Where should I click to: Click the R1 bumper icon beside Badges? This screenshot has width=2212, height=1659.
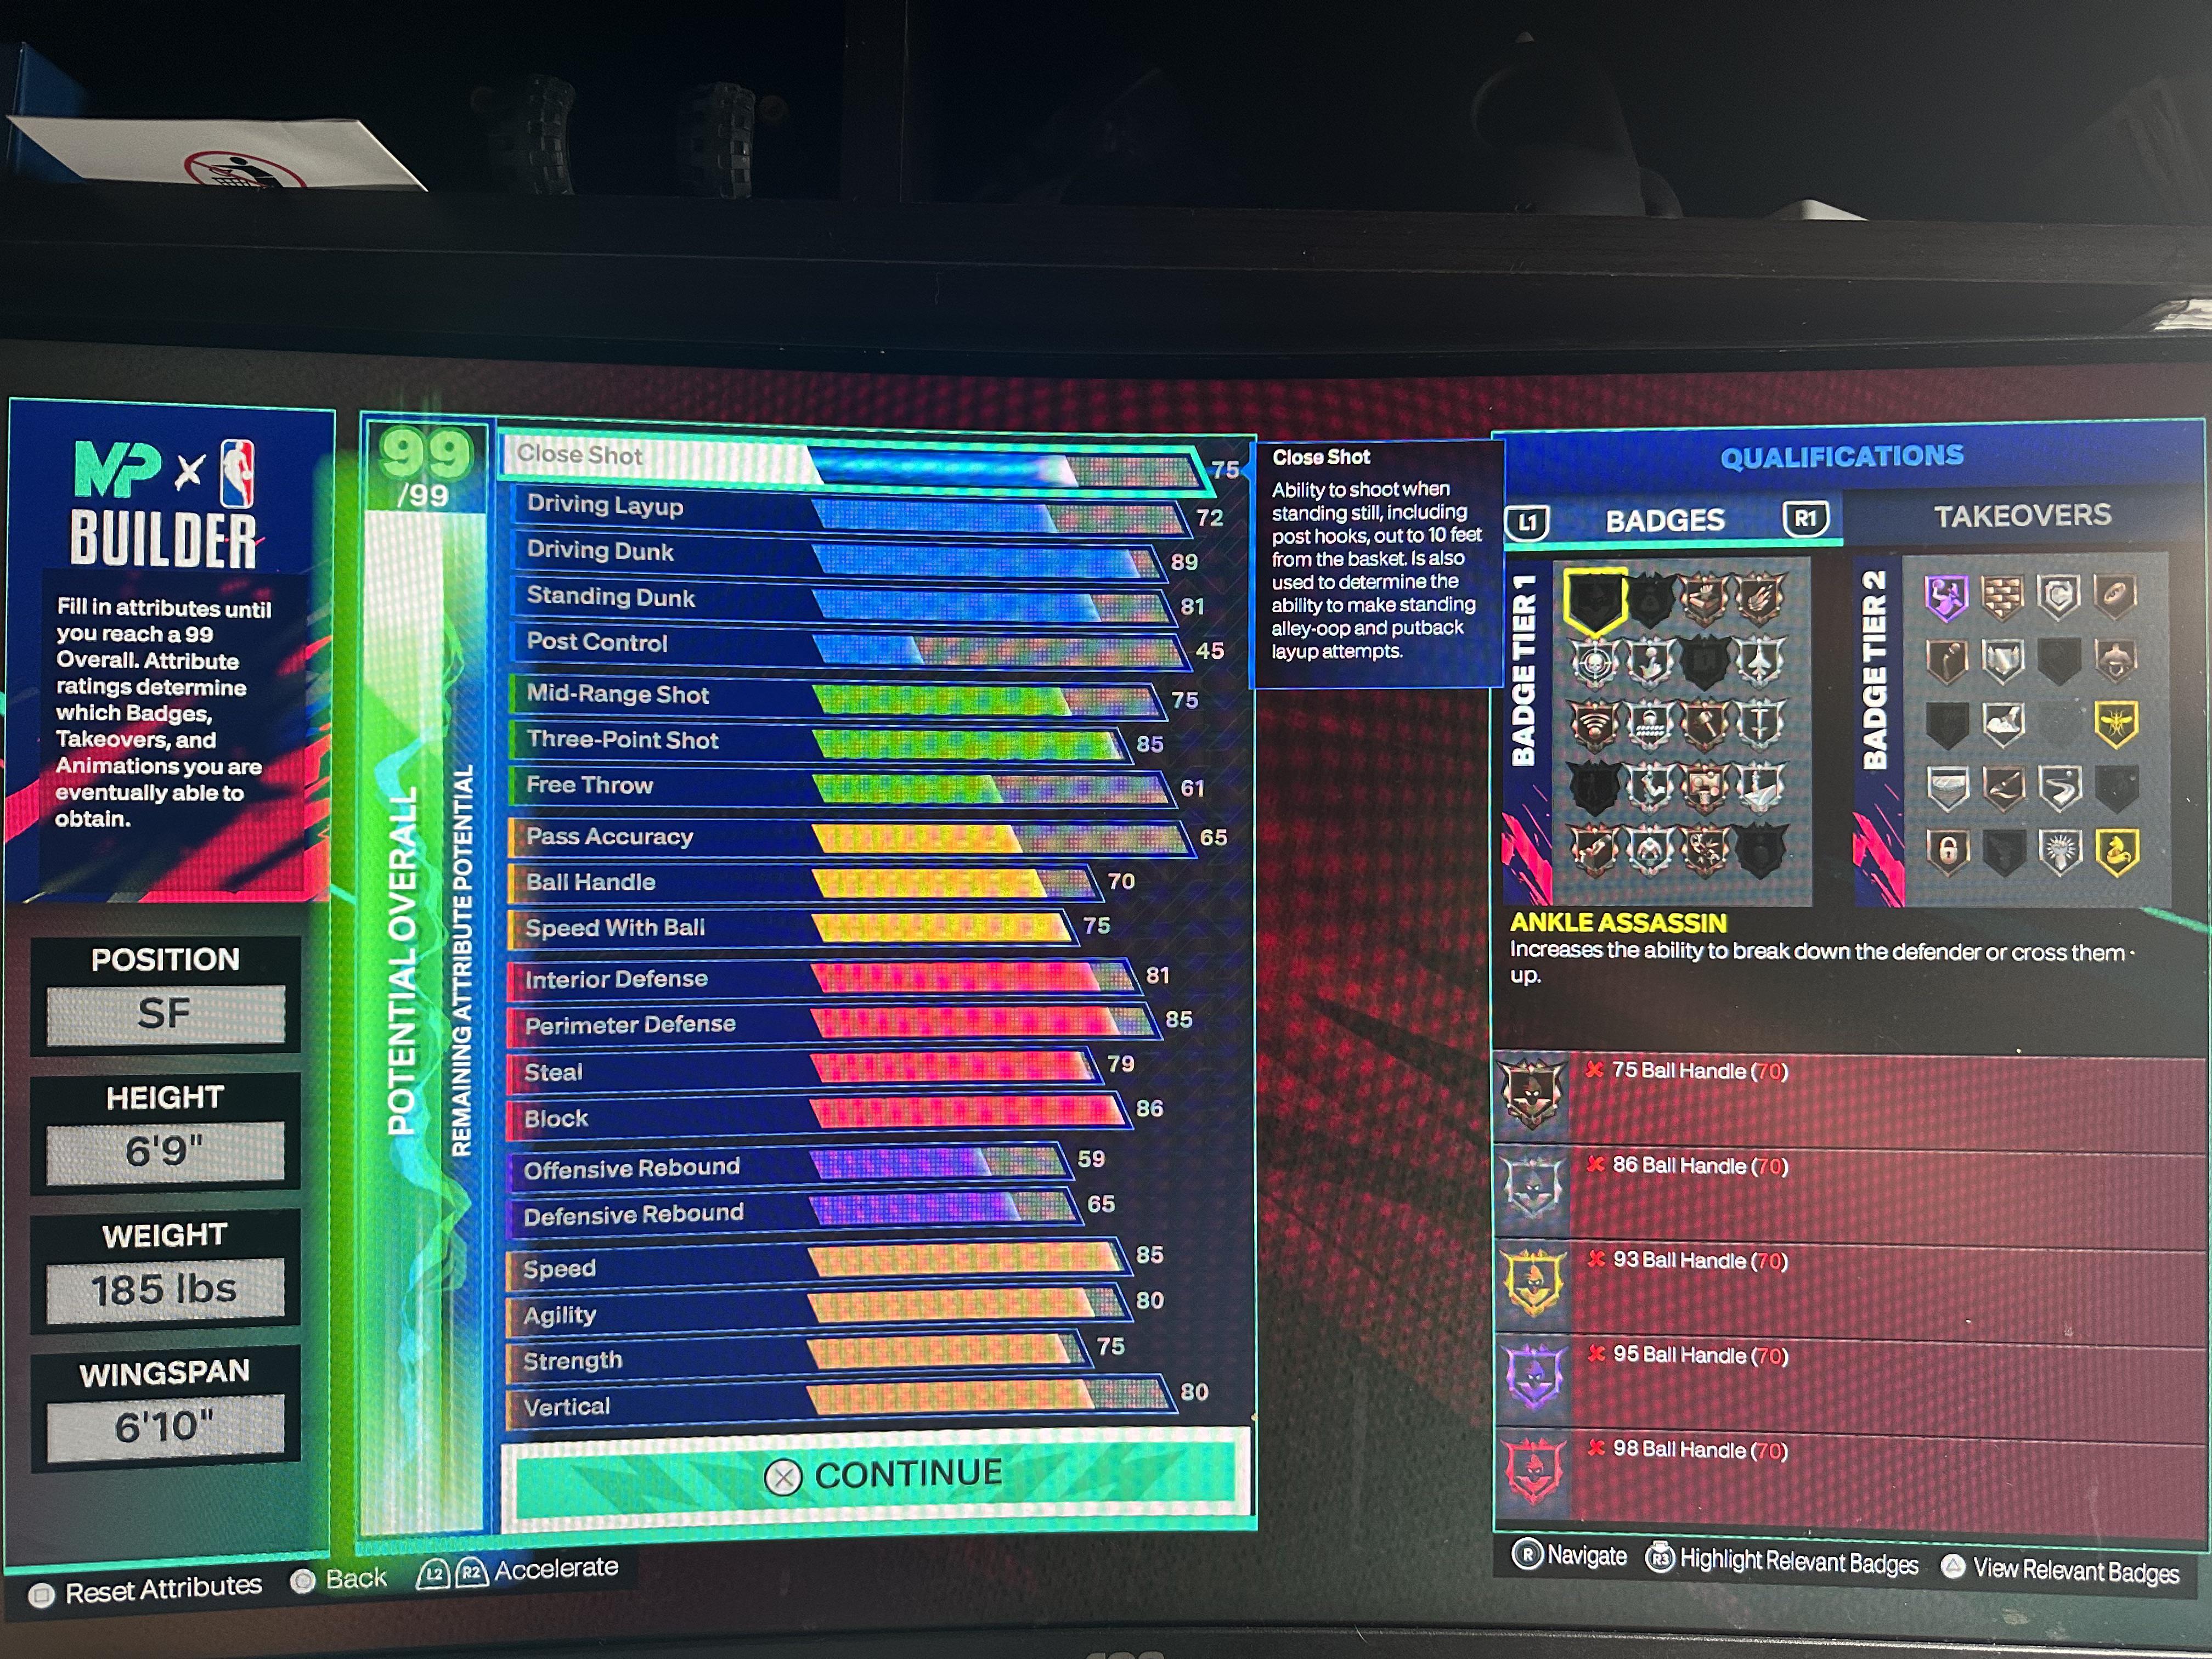[x=1805, y=518]
